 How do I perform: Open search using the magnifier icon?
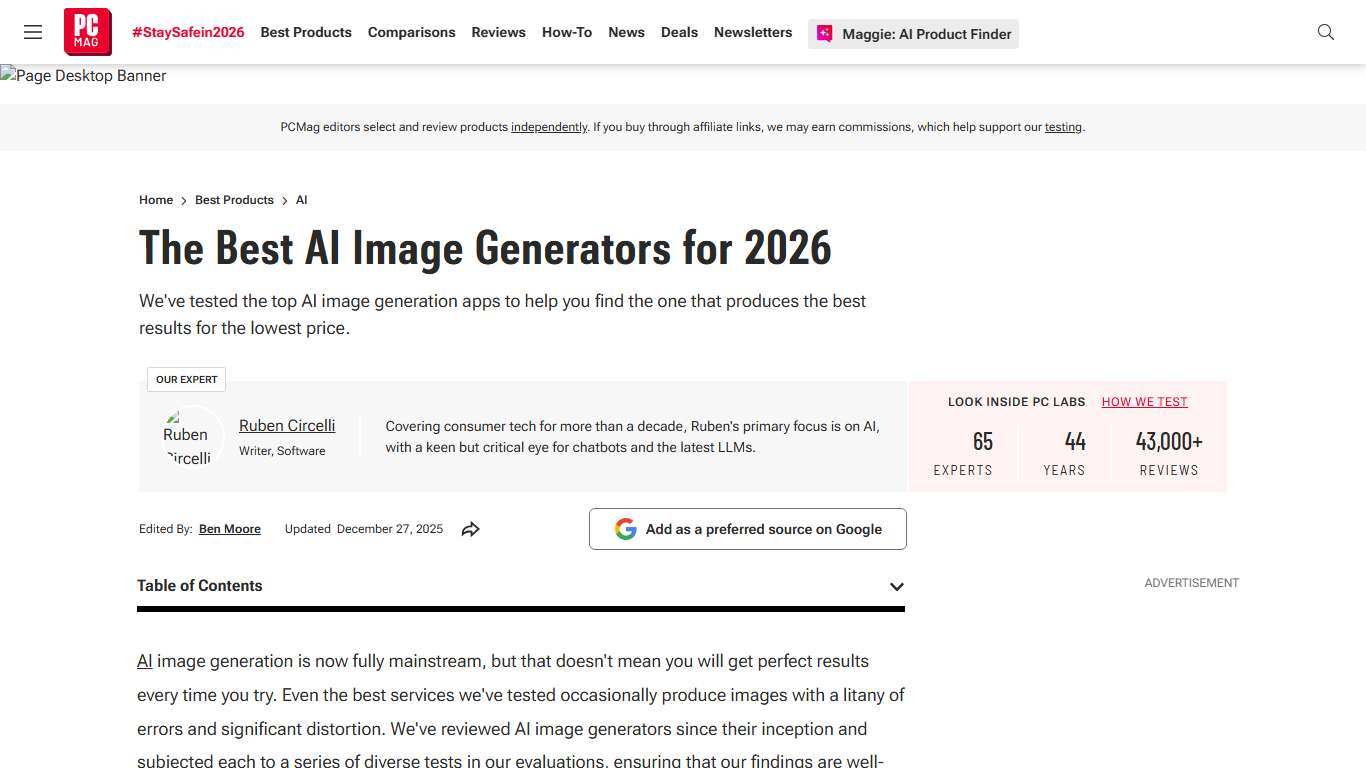(x=1325, y=32)
